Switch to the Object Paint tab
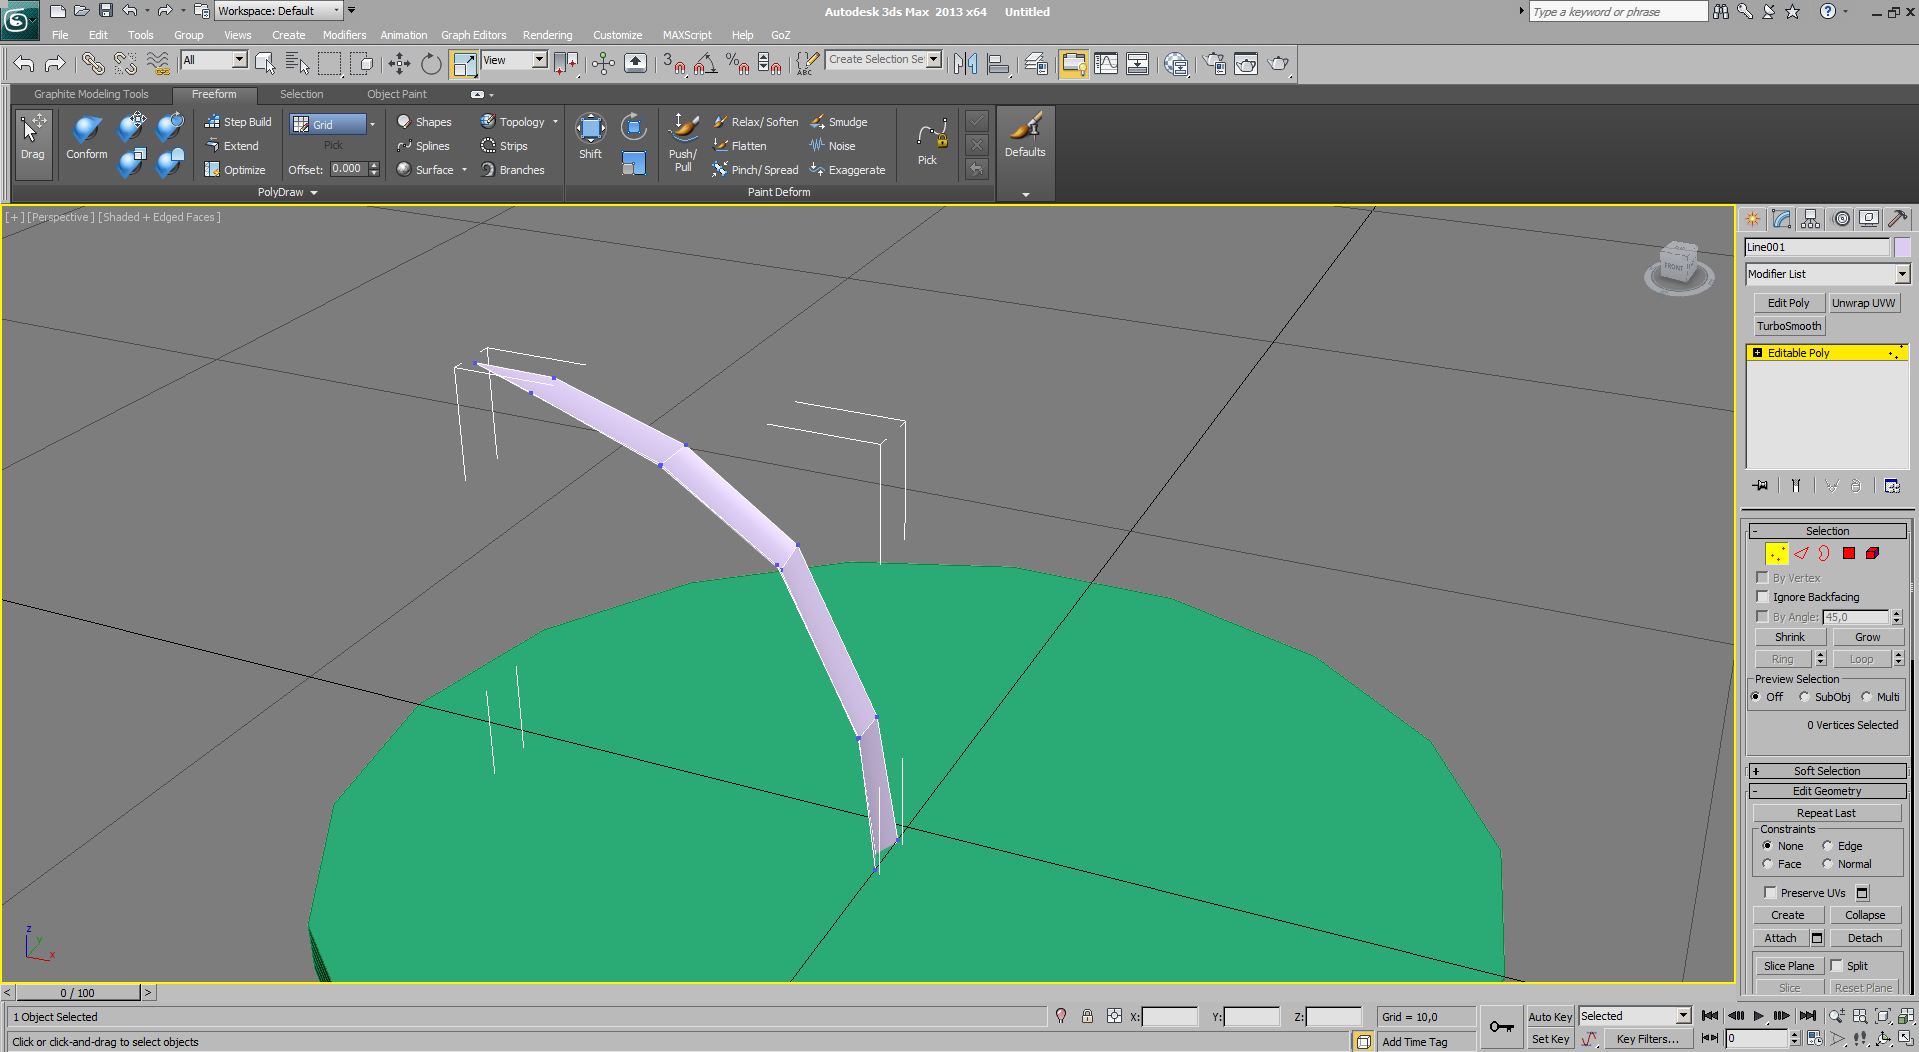Image resolution: width=1919 pixels, height=1052 pixels. 396,94
